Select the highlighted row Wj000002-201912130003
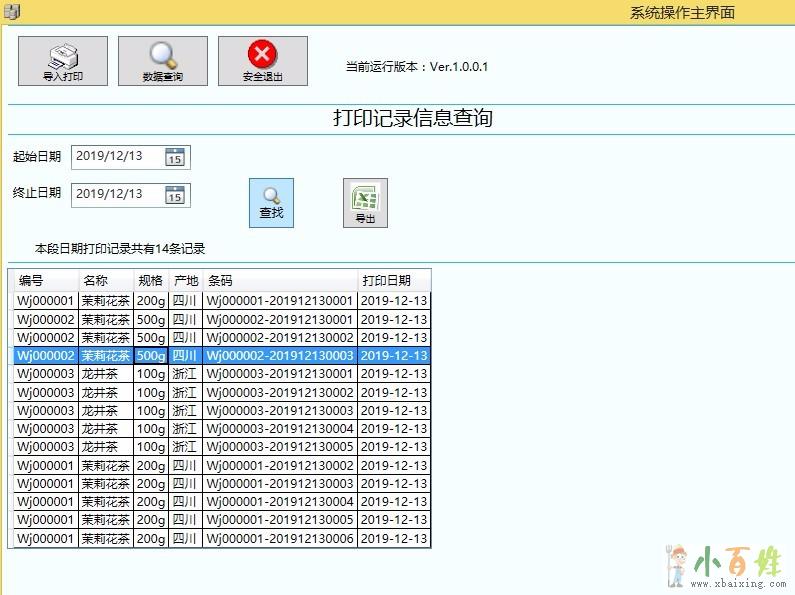Screen dimensions: 795x595 pos(280,356)
